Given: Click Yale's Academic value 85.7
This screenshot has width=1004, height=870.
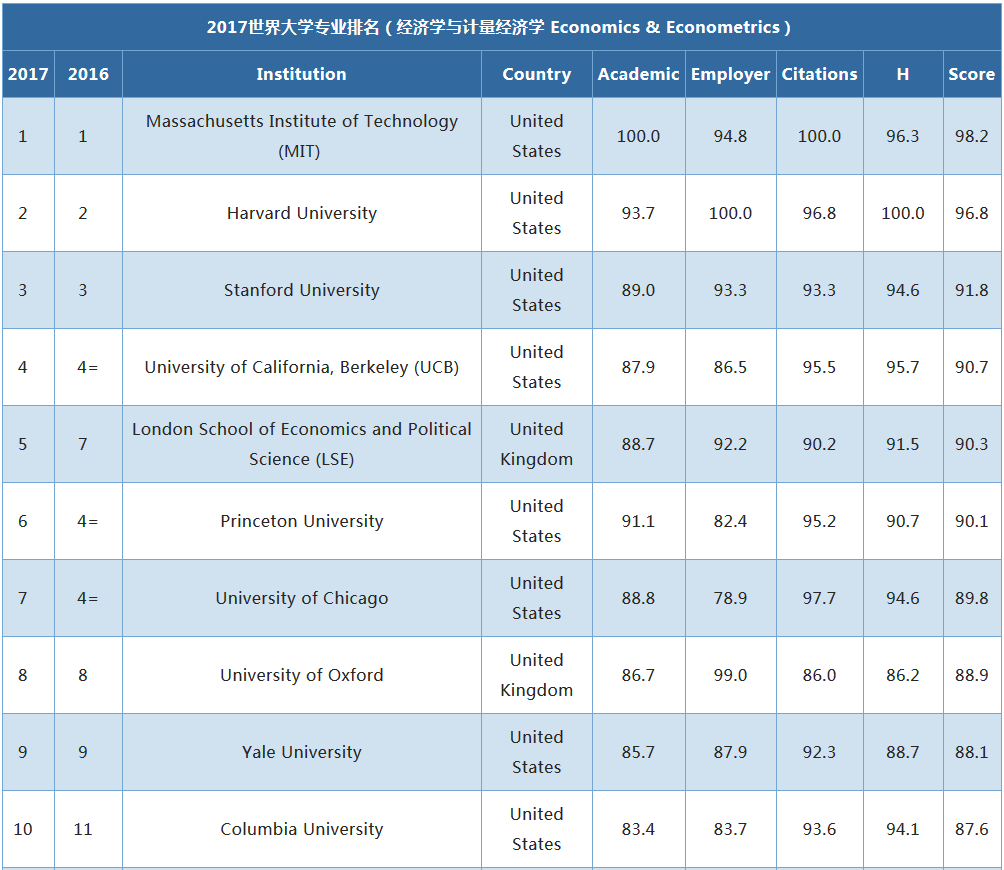Looking at the screenshot, I should [638, 752].
